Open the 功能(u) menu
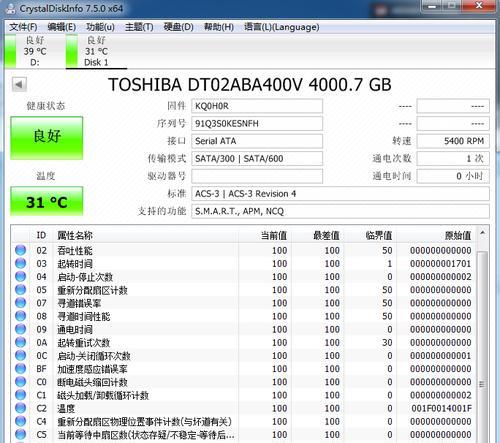The height and width of the screenshot is (443, 500). pos(100,27)
